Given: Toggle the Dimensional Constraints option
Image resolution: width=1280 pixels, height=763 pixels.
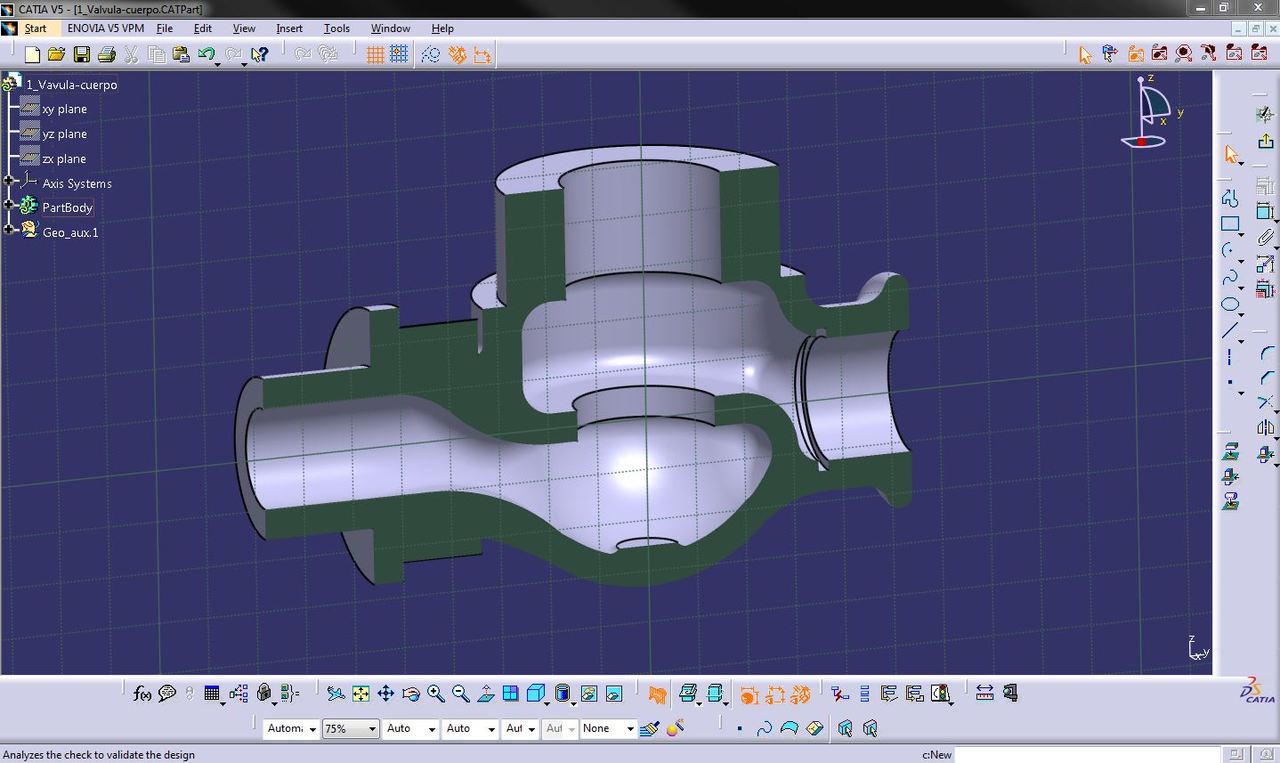Looking at the screenshot, I should pyautogui.click(x=482, y=55).
